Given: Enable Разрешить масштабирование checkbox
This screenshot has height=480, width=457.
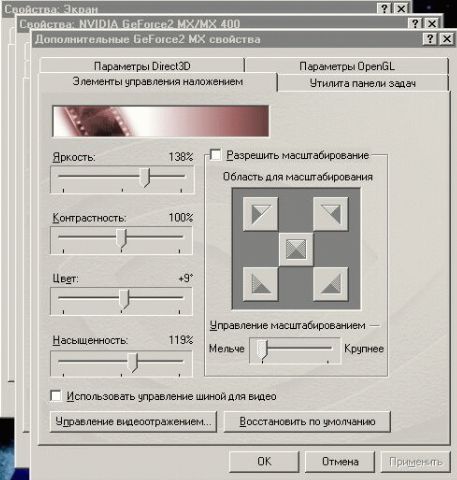Looking at the screenshot, I should click(215, 155).
